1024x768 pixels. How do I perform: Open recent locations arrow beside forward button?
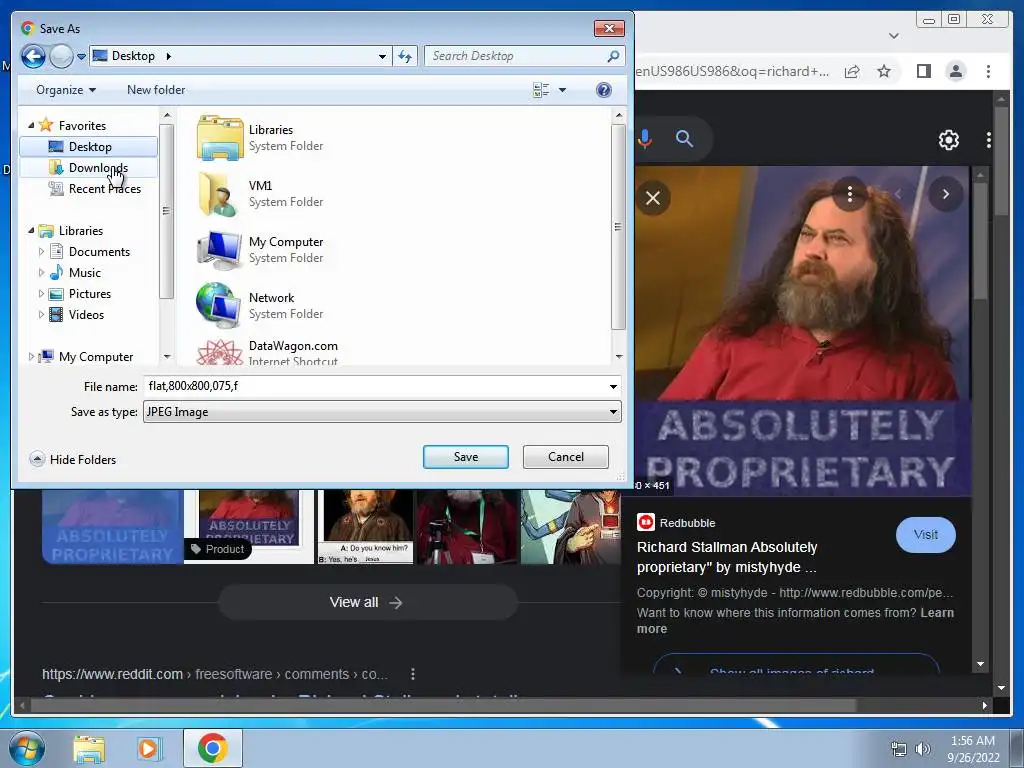[x=81, y=57]
